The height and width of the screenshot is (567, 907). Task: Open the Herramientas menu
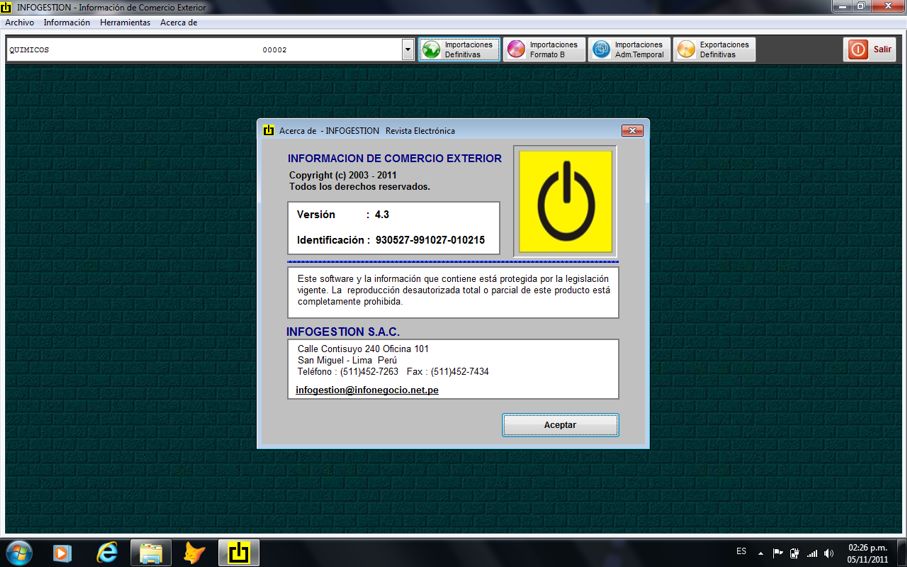pyautogui.click(x=125, y=22)
